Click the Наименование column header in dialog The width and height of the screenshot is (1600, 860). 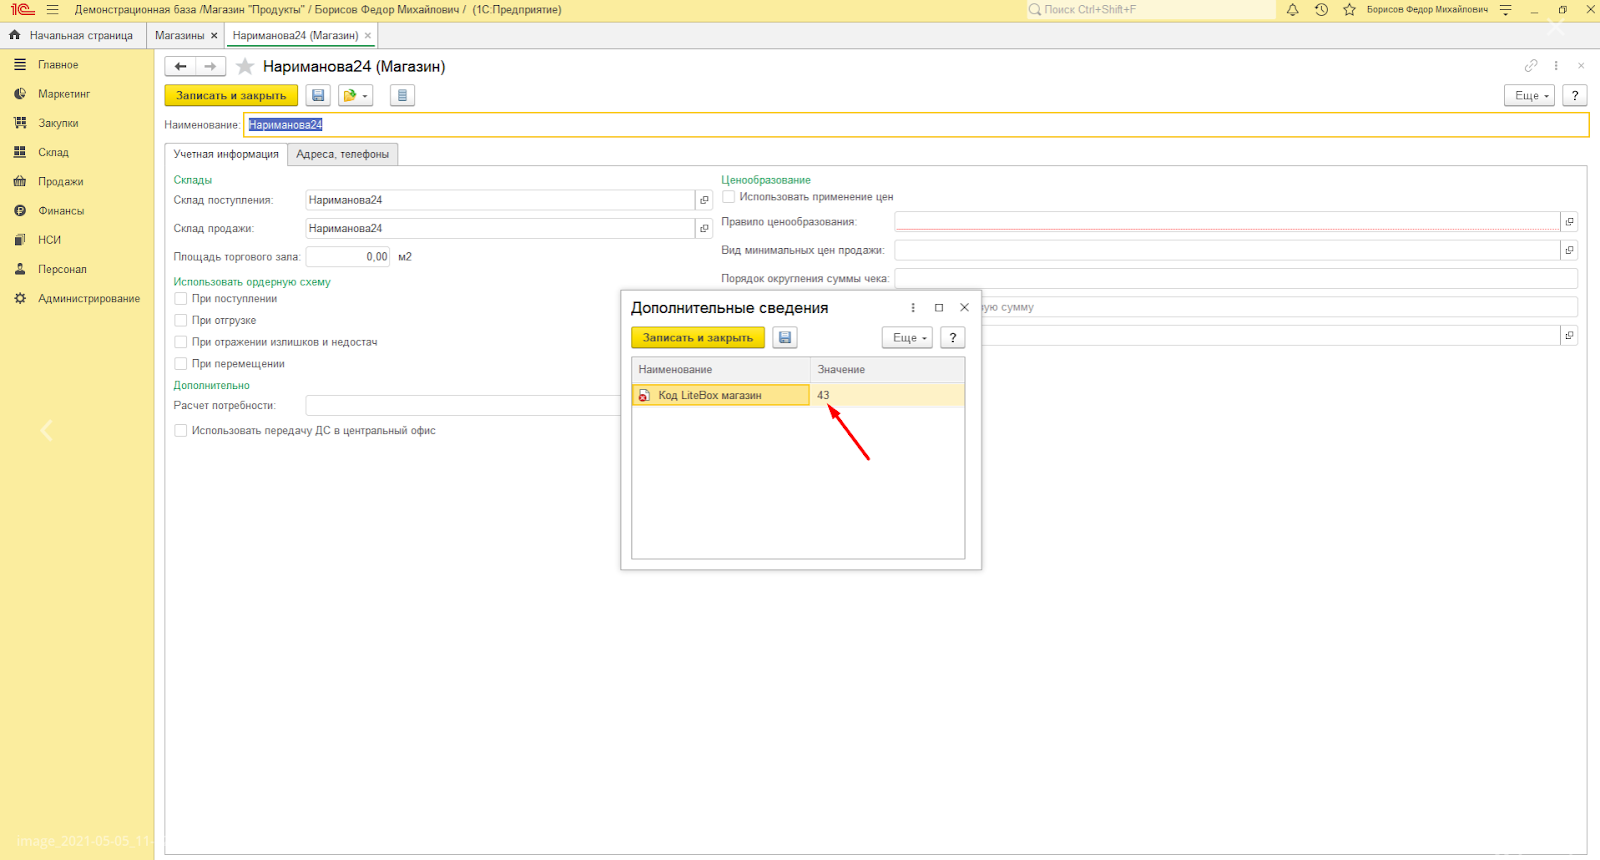pyautogui.click(x=721, y=370)
